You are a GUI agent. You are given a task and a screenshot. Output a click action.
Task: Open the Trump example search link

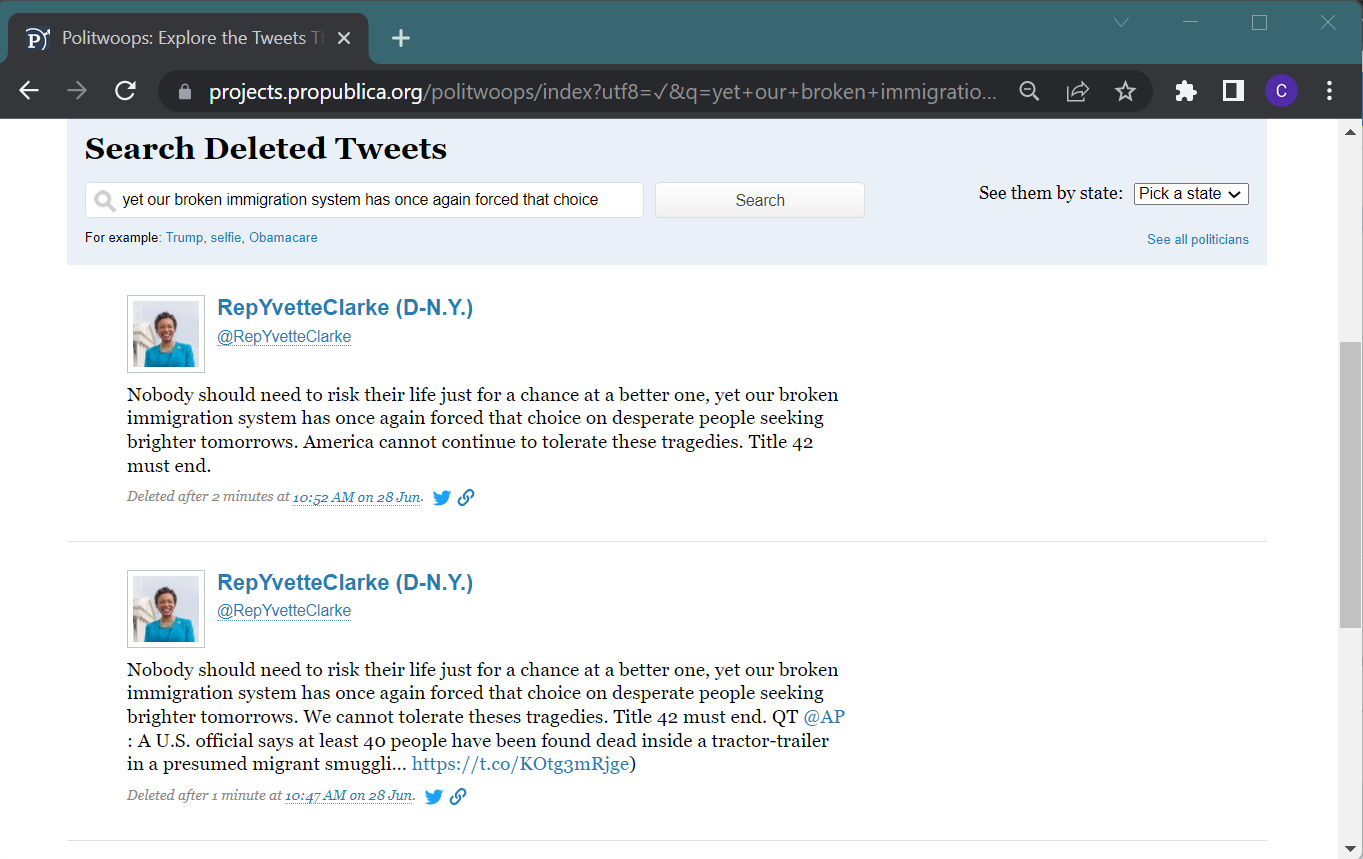click(184, 238)
